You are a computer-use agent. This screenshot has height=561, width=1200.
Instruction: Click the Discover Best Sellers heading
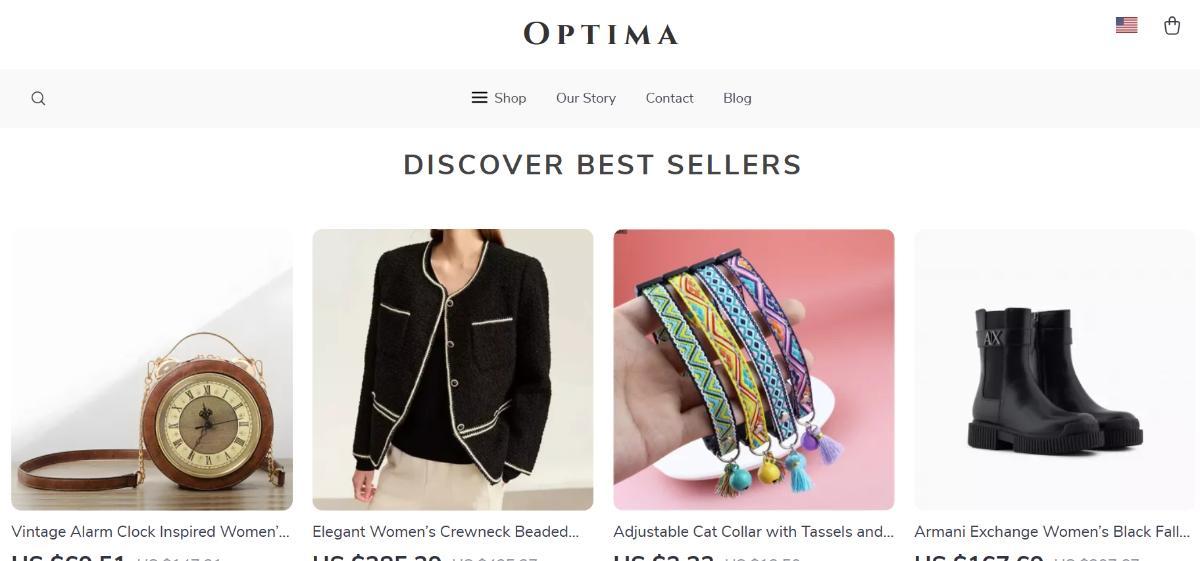[602, 165]
